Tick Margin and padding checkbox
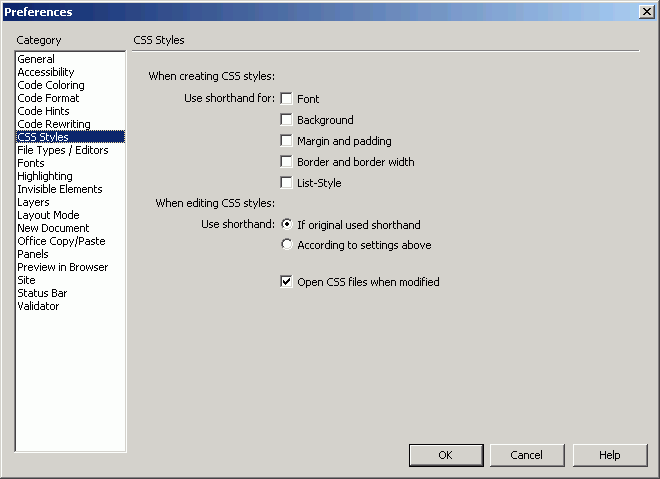The width and height of the screenshot is (660, 479). click(286, 141)
